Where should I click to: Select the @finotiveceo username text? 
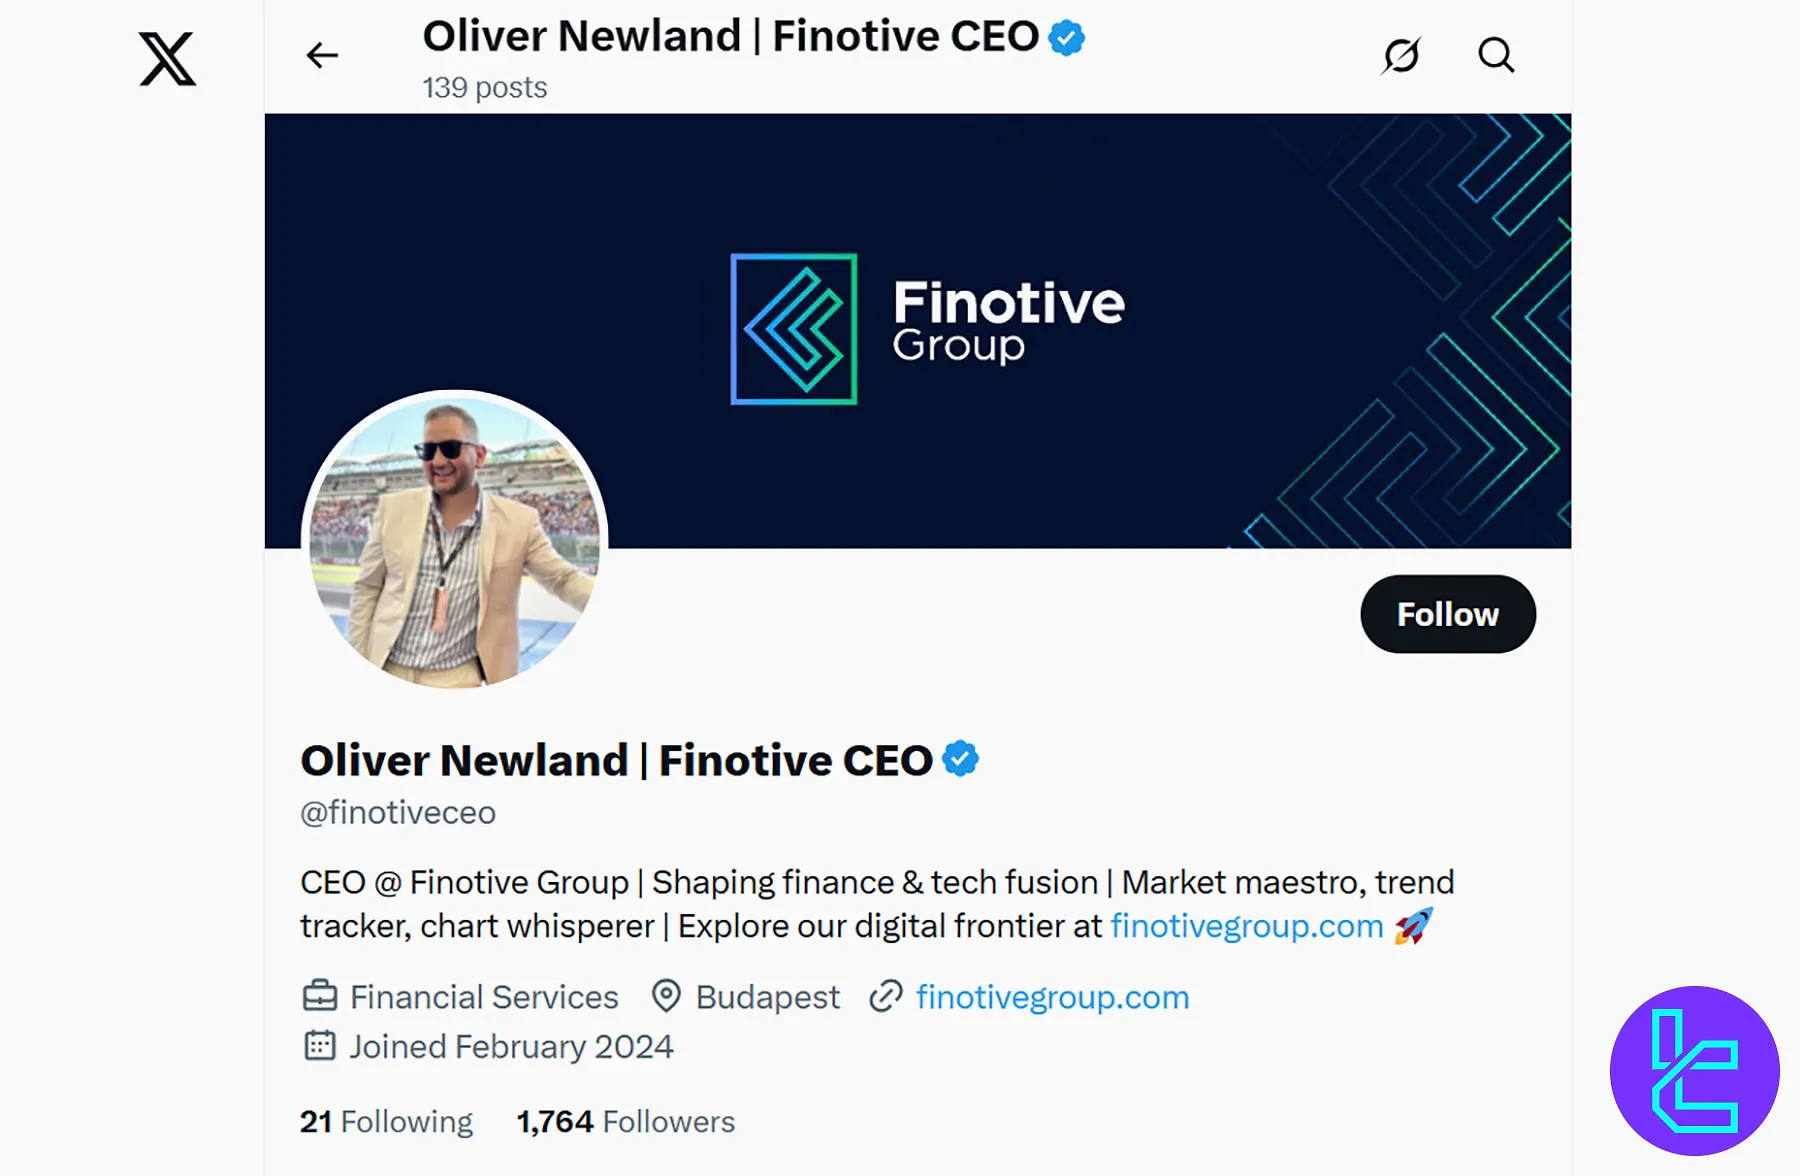[397, 812]
